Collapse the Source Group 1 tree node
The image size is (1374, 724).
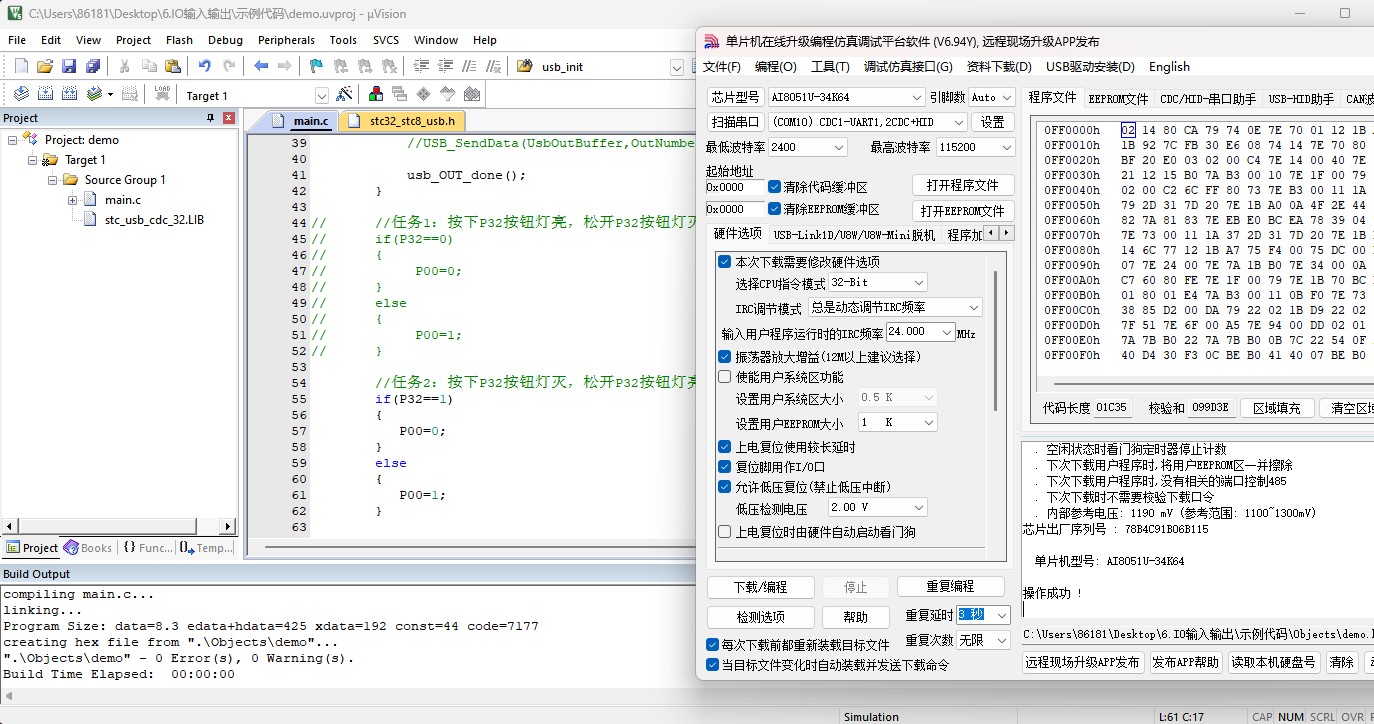(x=53, y=180)
